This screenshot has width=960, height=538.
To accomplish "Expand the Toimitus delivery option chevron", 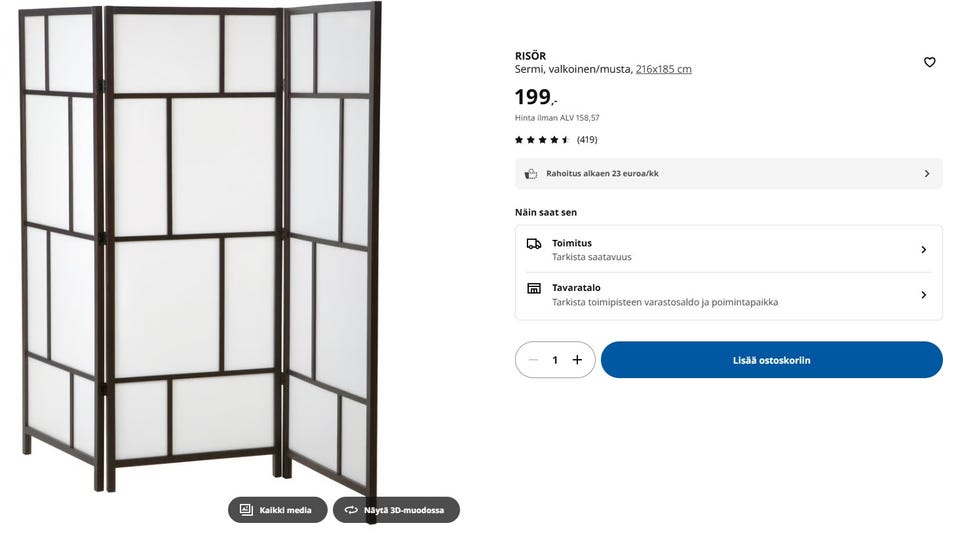I will coord(923,250).
